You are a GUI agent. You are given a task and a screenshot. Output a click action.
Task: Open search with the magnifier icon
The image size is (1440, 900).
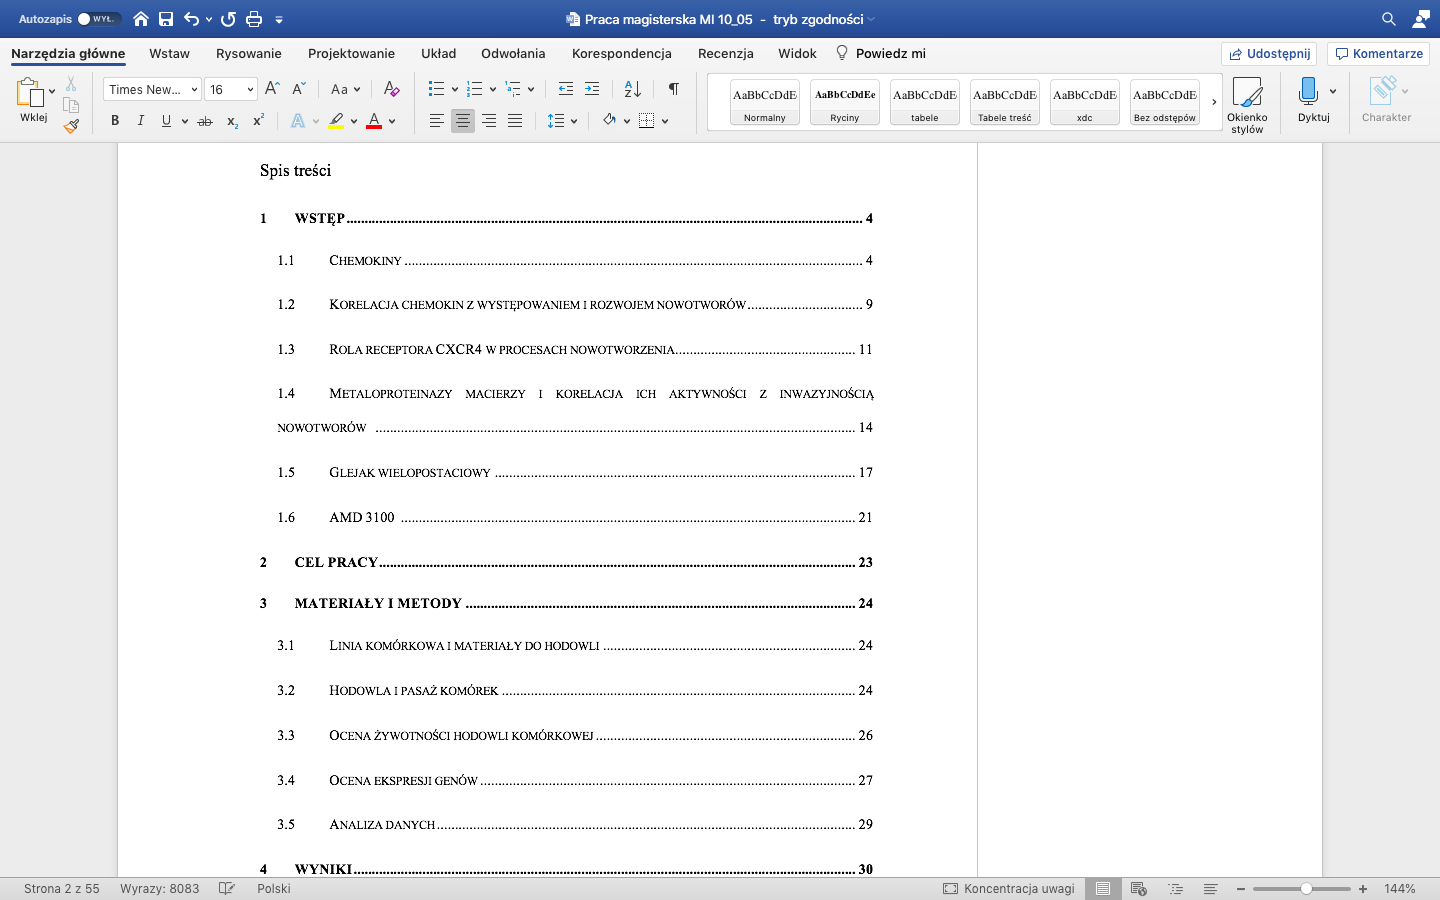click(1389, 19)
